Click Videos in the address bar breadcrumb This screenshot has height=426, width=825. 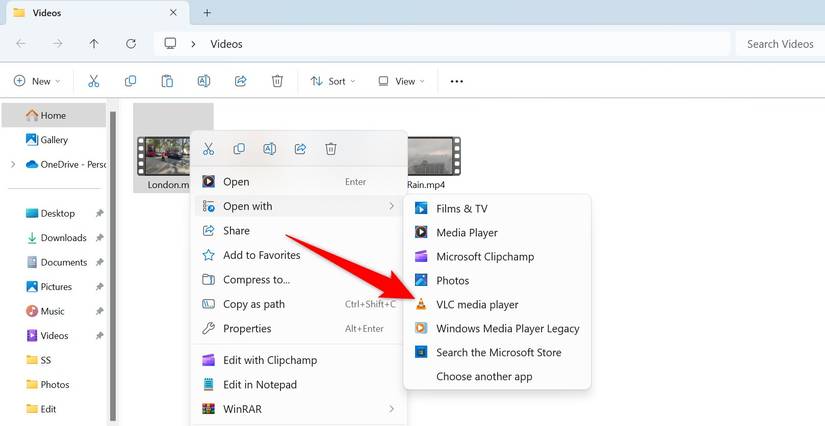tap(226, 44)
